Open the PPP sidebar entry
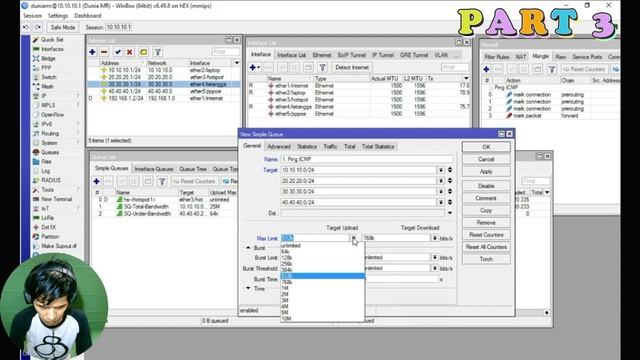 (46, 68)
